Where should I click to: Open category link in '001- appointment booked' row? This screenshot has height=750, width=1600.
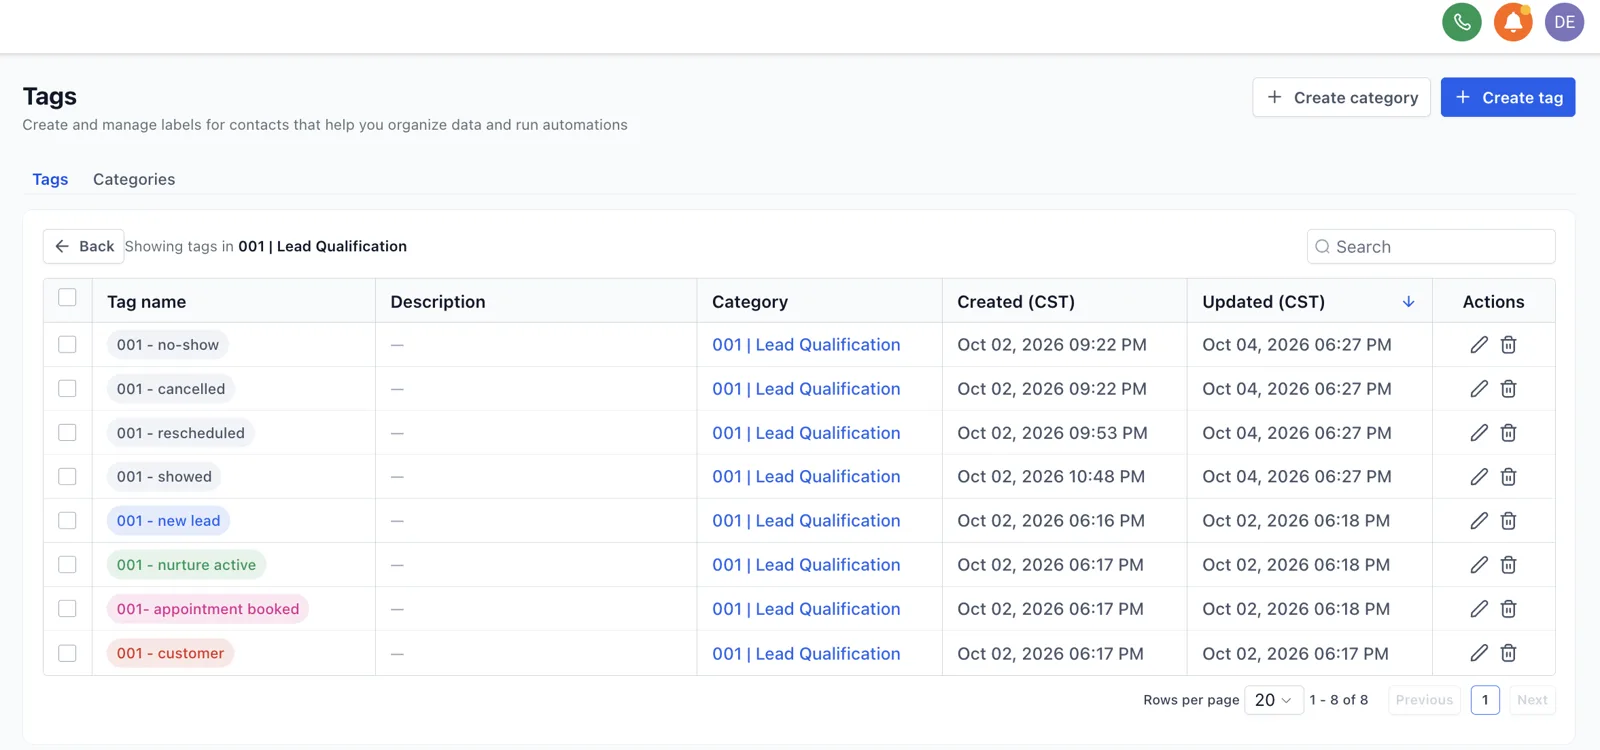(x=806, y=609)
